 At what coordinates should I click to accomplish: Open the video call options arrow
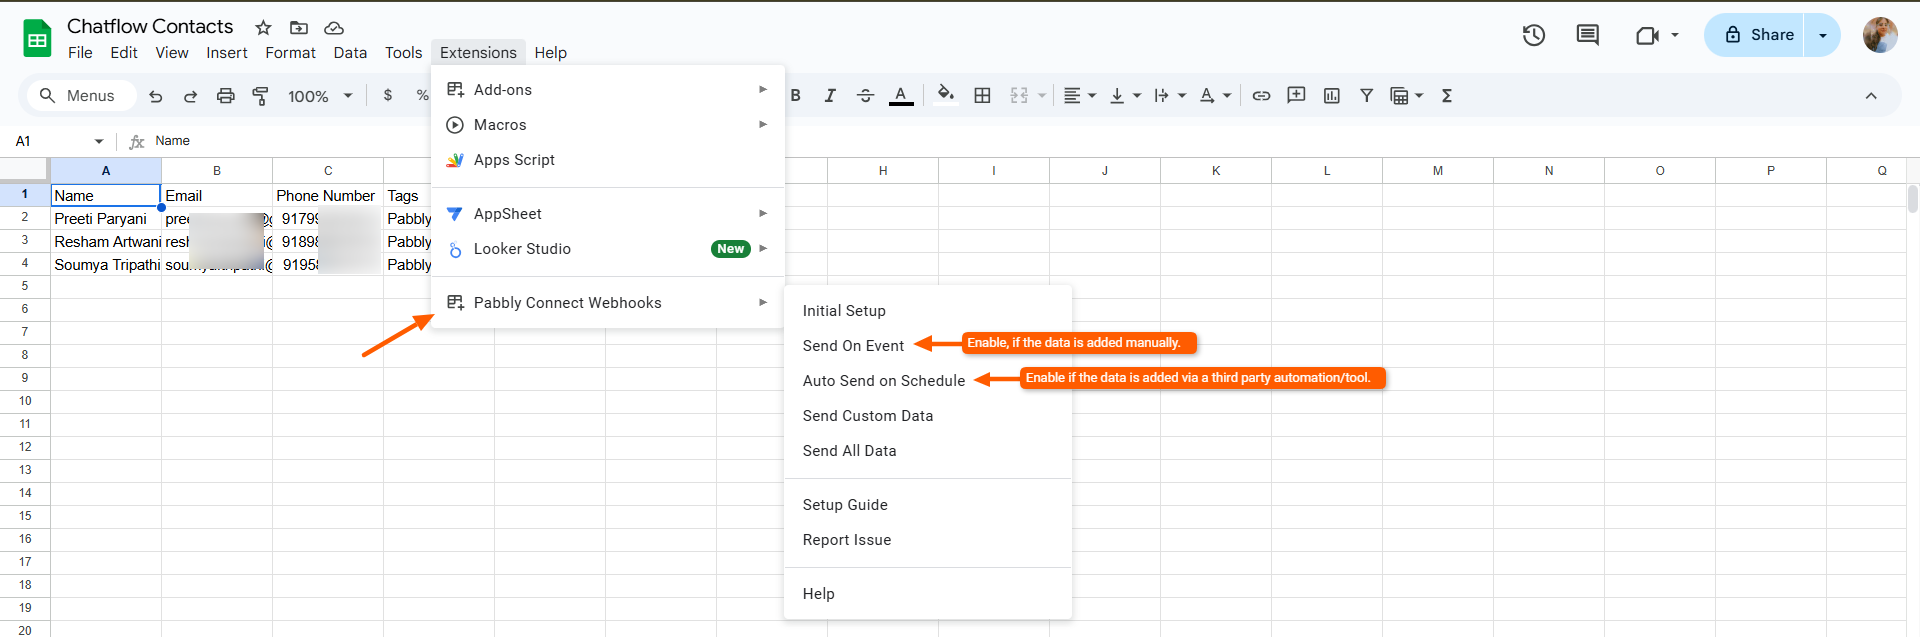1675,36
